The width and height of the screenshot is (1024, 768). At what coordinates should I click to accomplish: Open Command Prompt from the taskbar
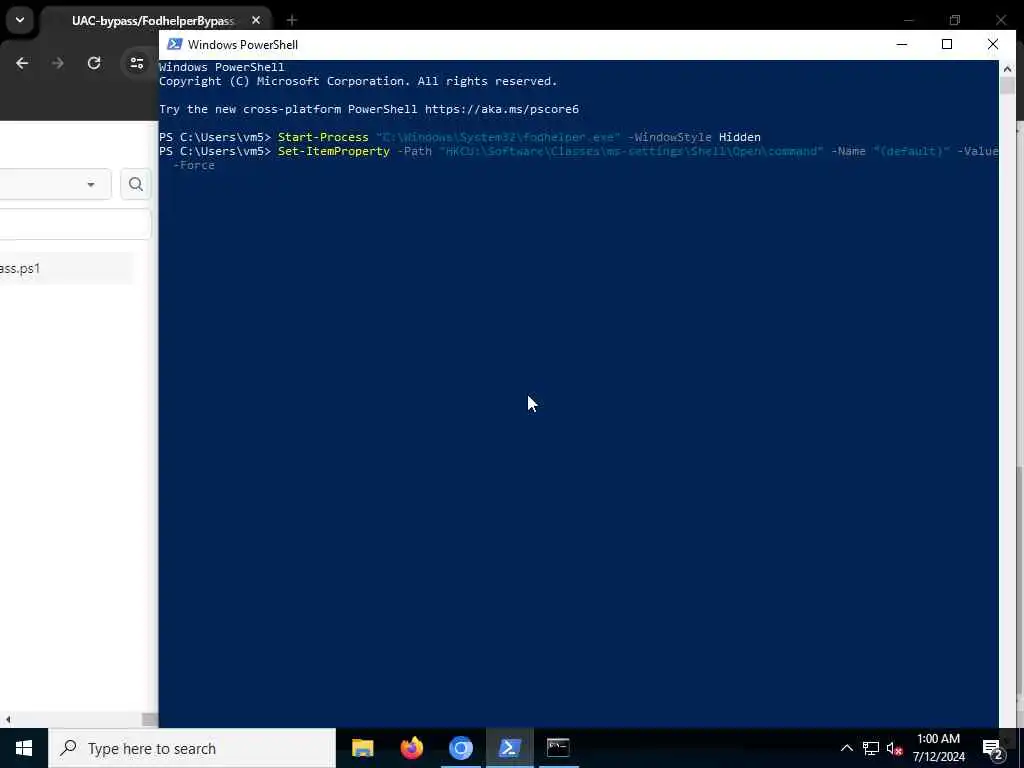(x=558, y=748)
